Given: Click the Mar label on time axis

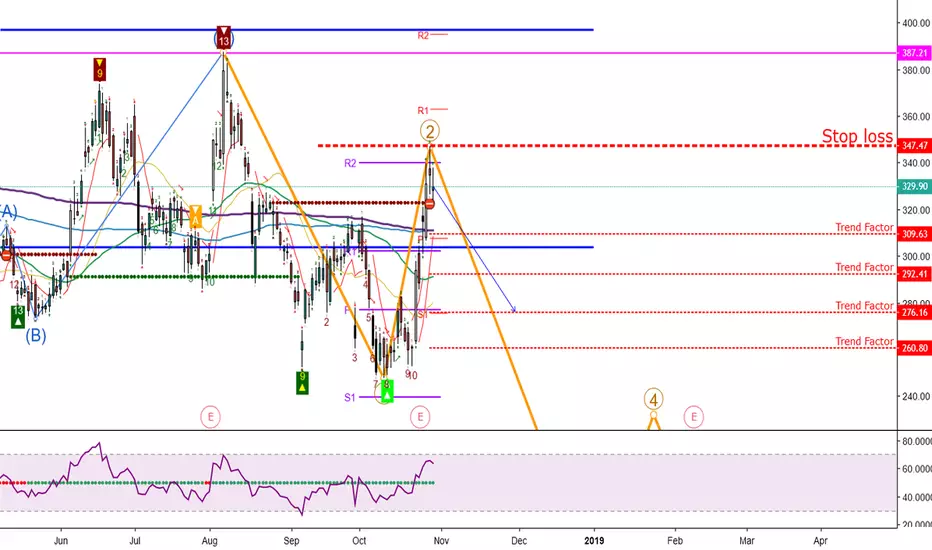Looking at the screenshot, I should 747,540.
